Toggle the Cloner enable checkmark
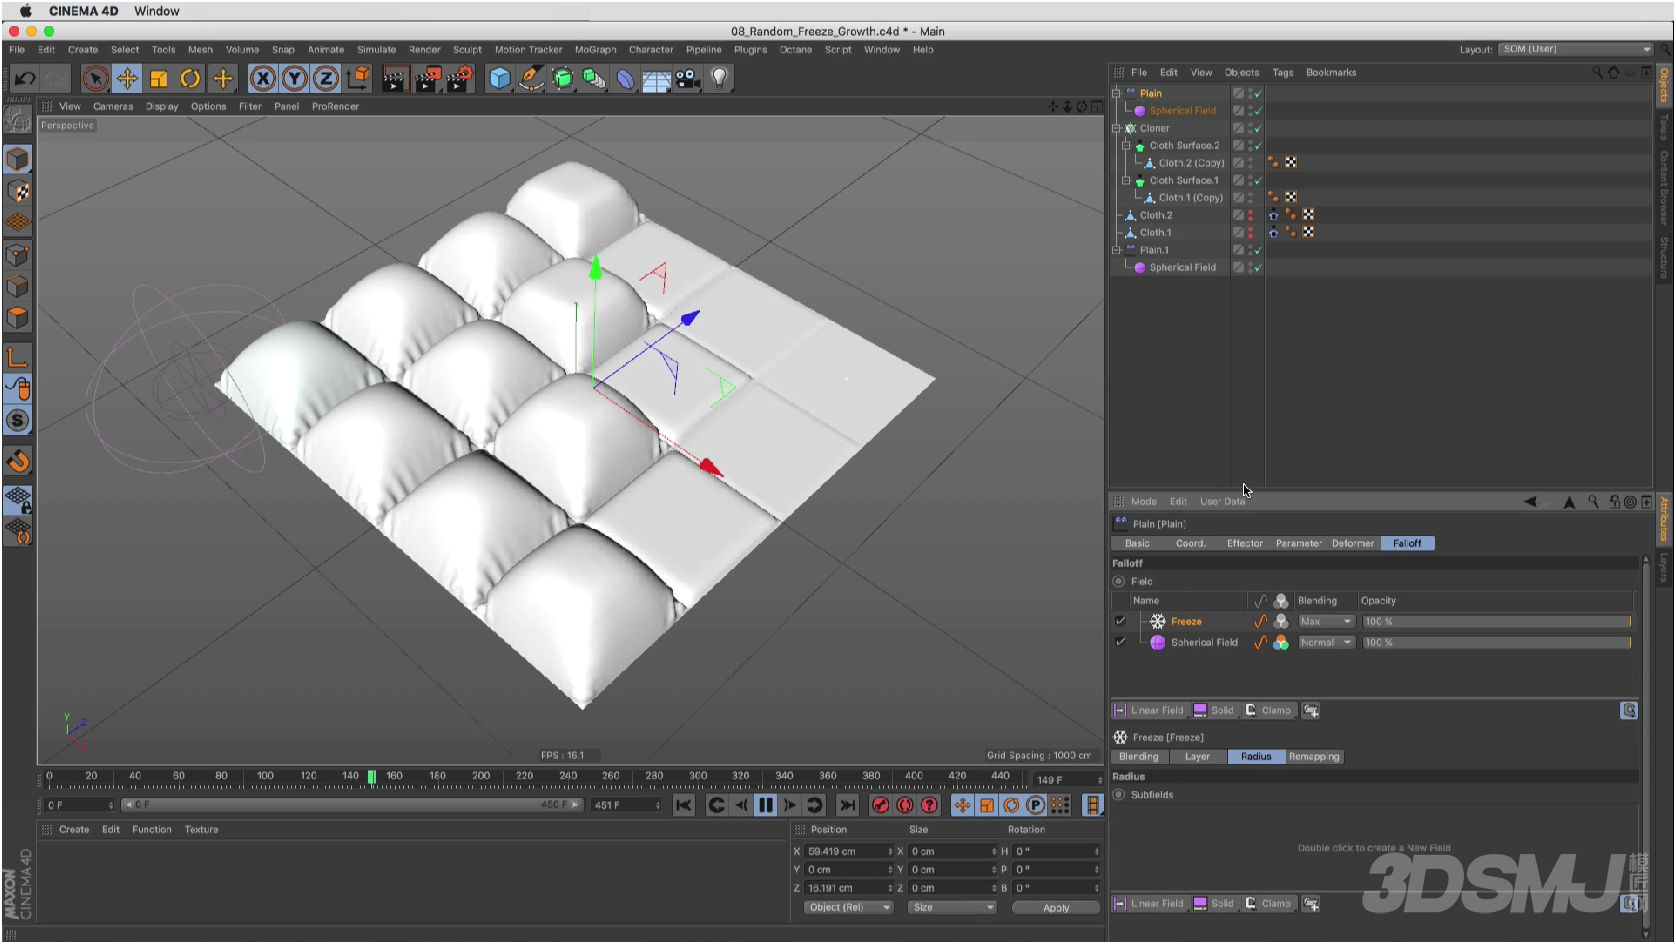This screenshot has width=1676, height=944. pyautogui.click(x=1258, y=128)
